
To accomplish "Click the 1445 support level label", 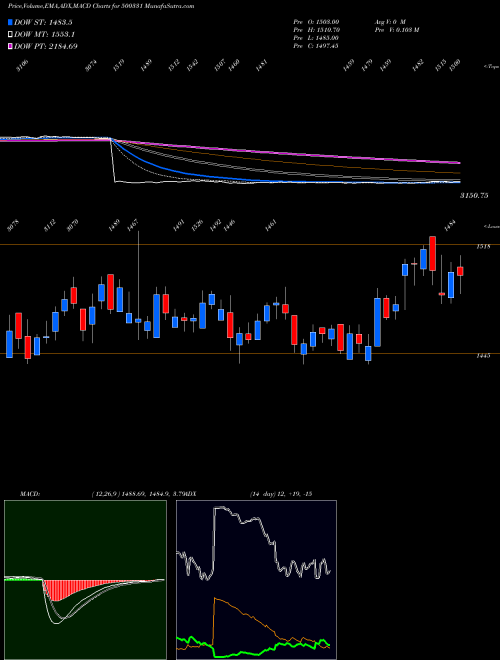I will point(483,356).
